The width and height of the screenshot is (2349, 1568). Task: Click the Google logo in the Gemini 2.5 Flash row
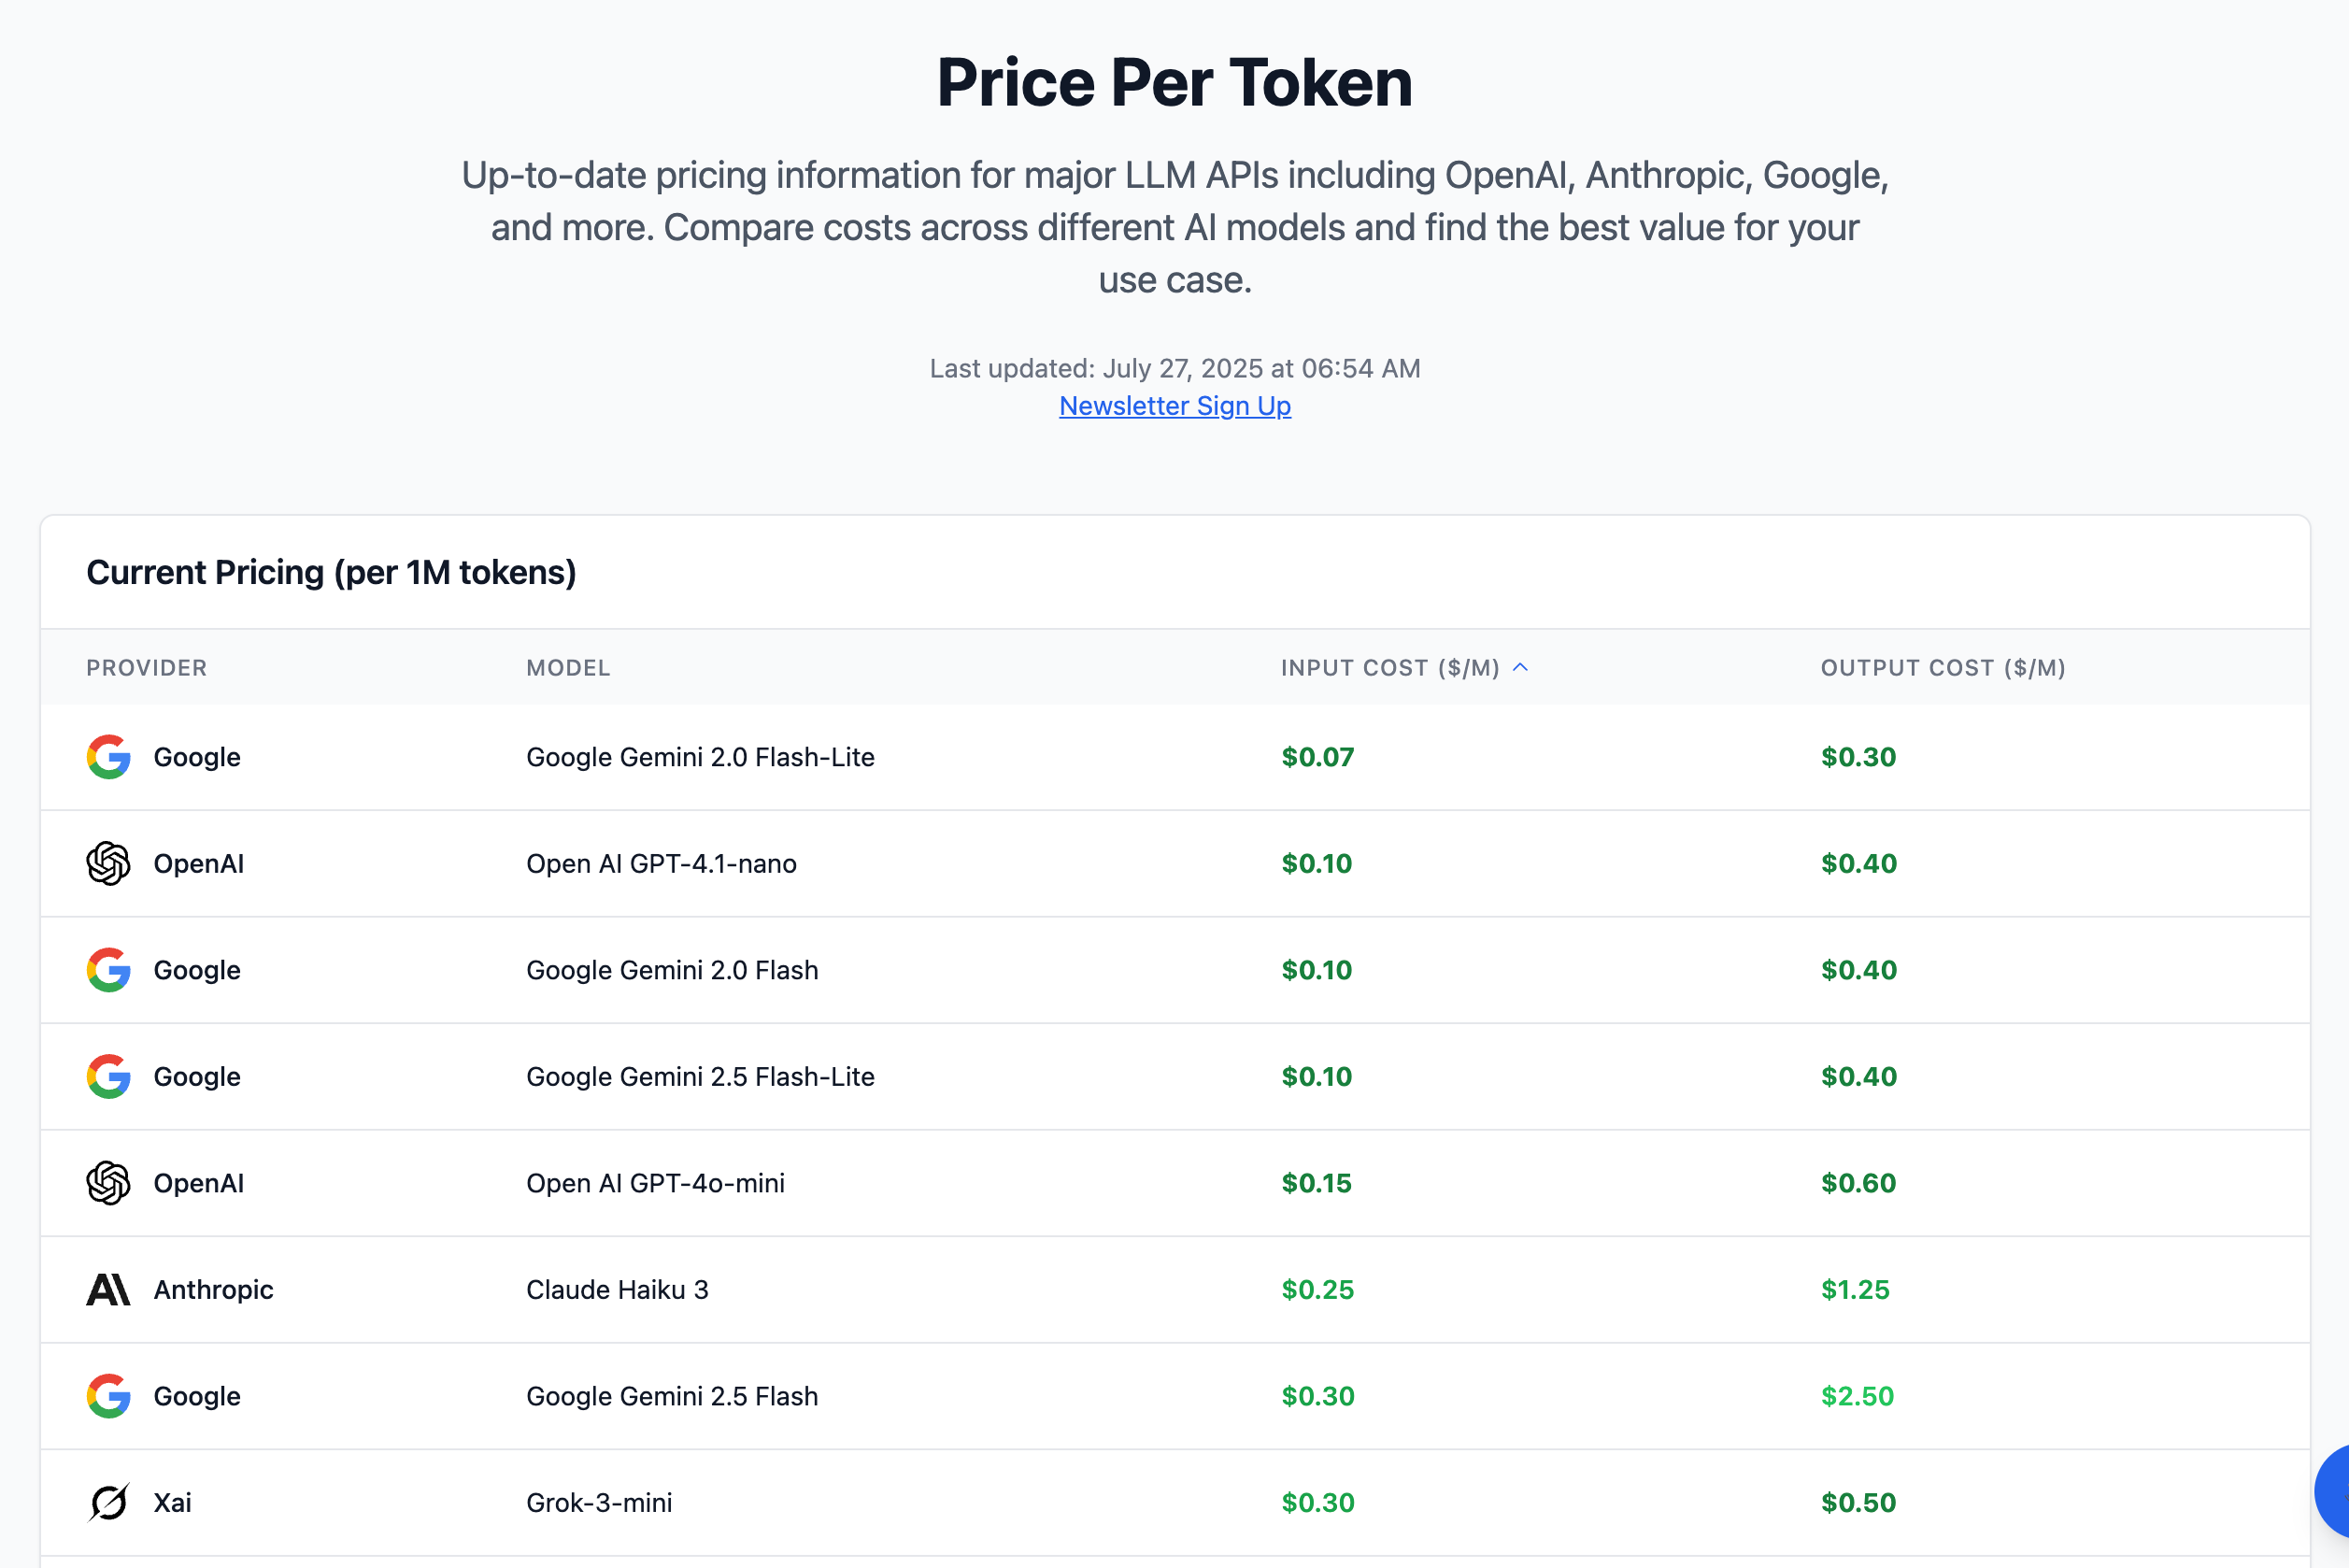(108, 1396)
